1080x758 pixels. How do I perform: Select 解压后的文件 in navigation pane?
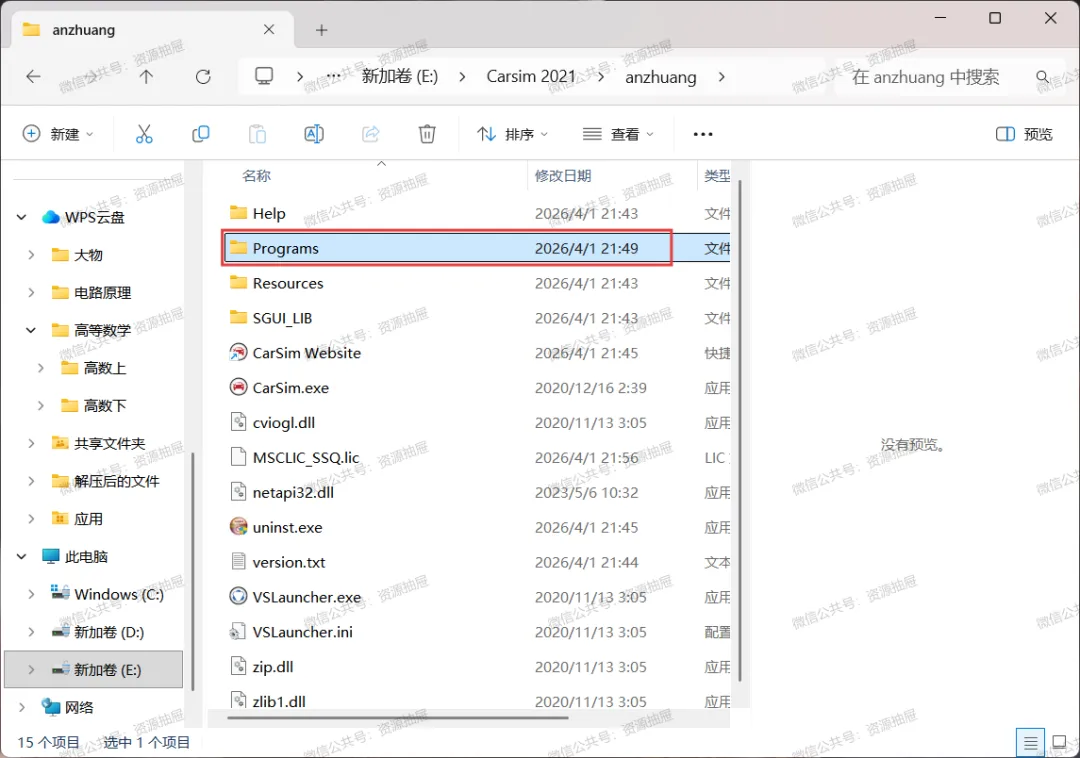point(116,481)
